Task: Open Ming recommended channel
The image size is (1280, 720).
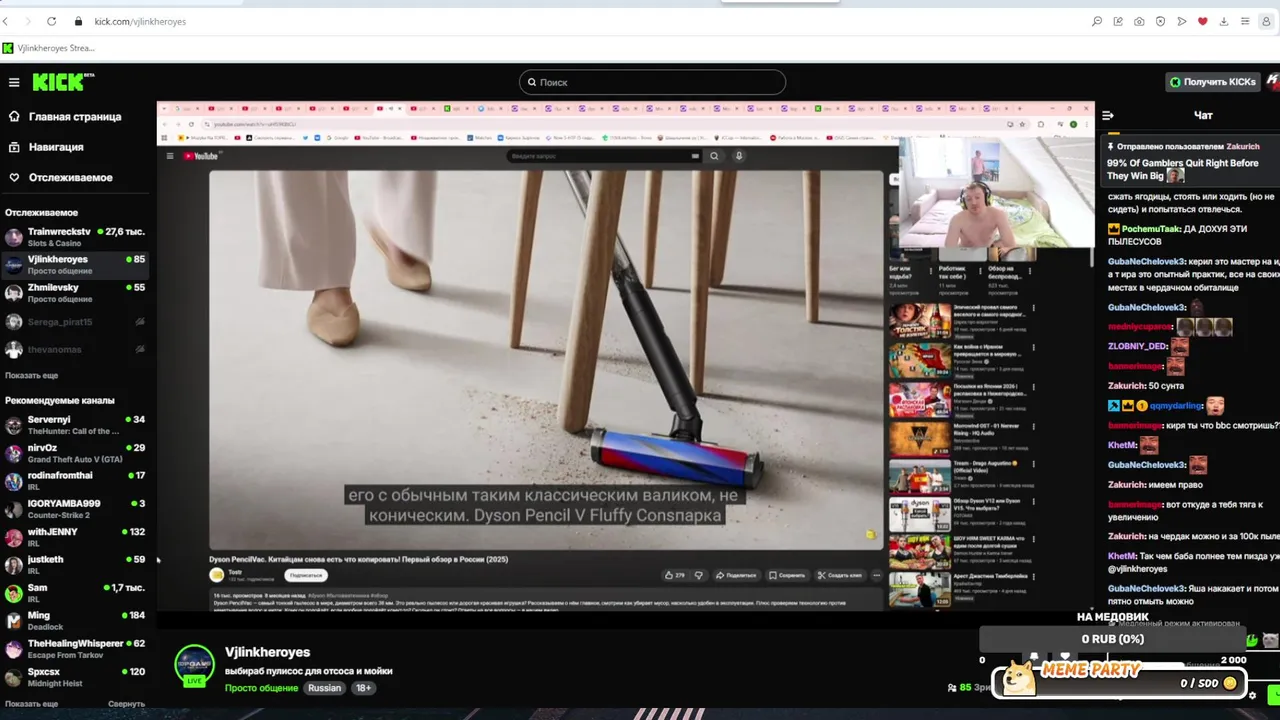Action: tap(76, 621)
